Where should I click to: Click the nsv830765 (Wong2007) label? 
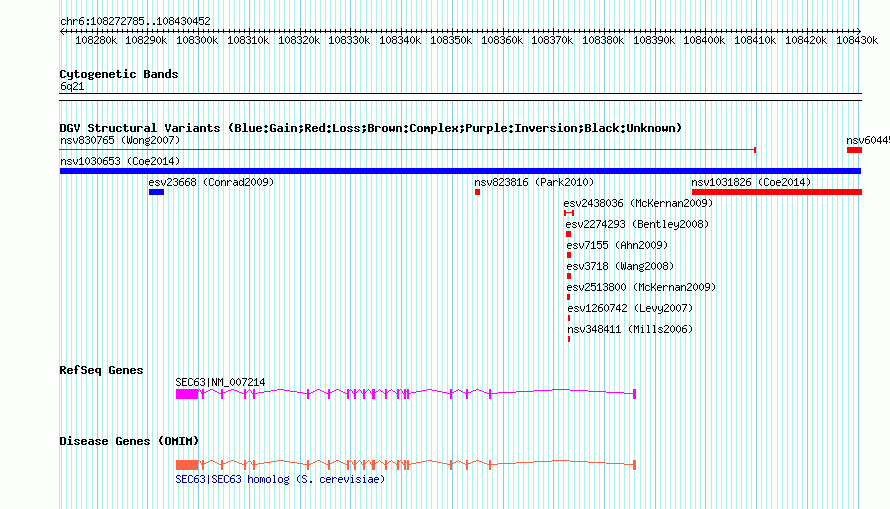pos(120,140)
